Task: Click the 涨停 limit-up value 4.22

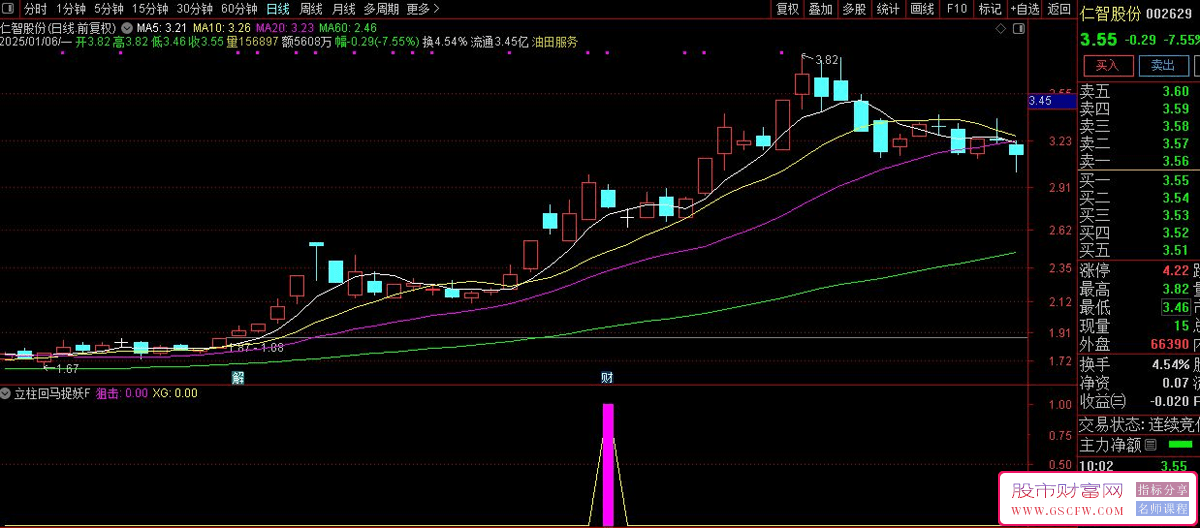Action: pos(1175,270)
